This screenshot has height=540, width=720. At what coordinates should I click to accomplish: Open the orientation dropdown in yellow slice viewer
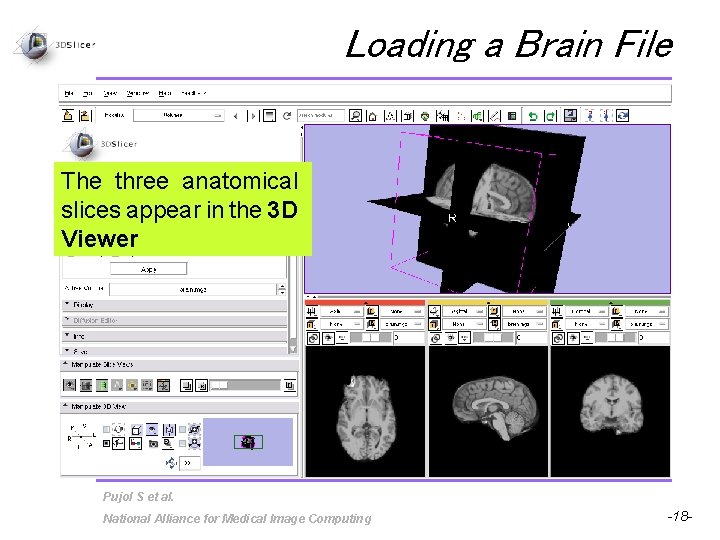[464, 311]
